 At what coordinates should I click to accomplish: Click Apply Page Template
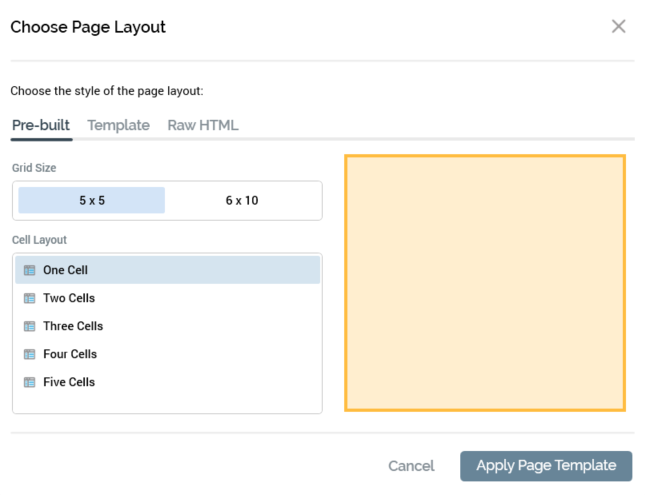[546, 465]
